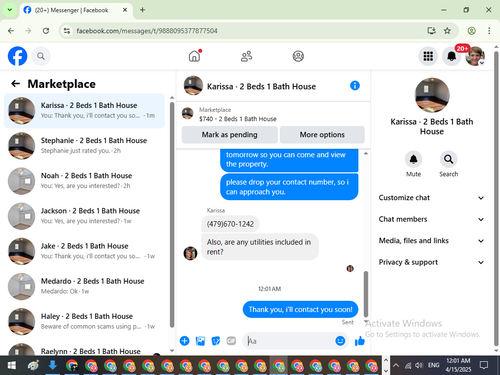Click the Marketplace back arrow
This screenshot has width=500, height=375.
point(15,84)
